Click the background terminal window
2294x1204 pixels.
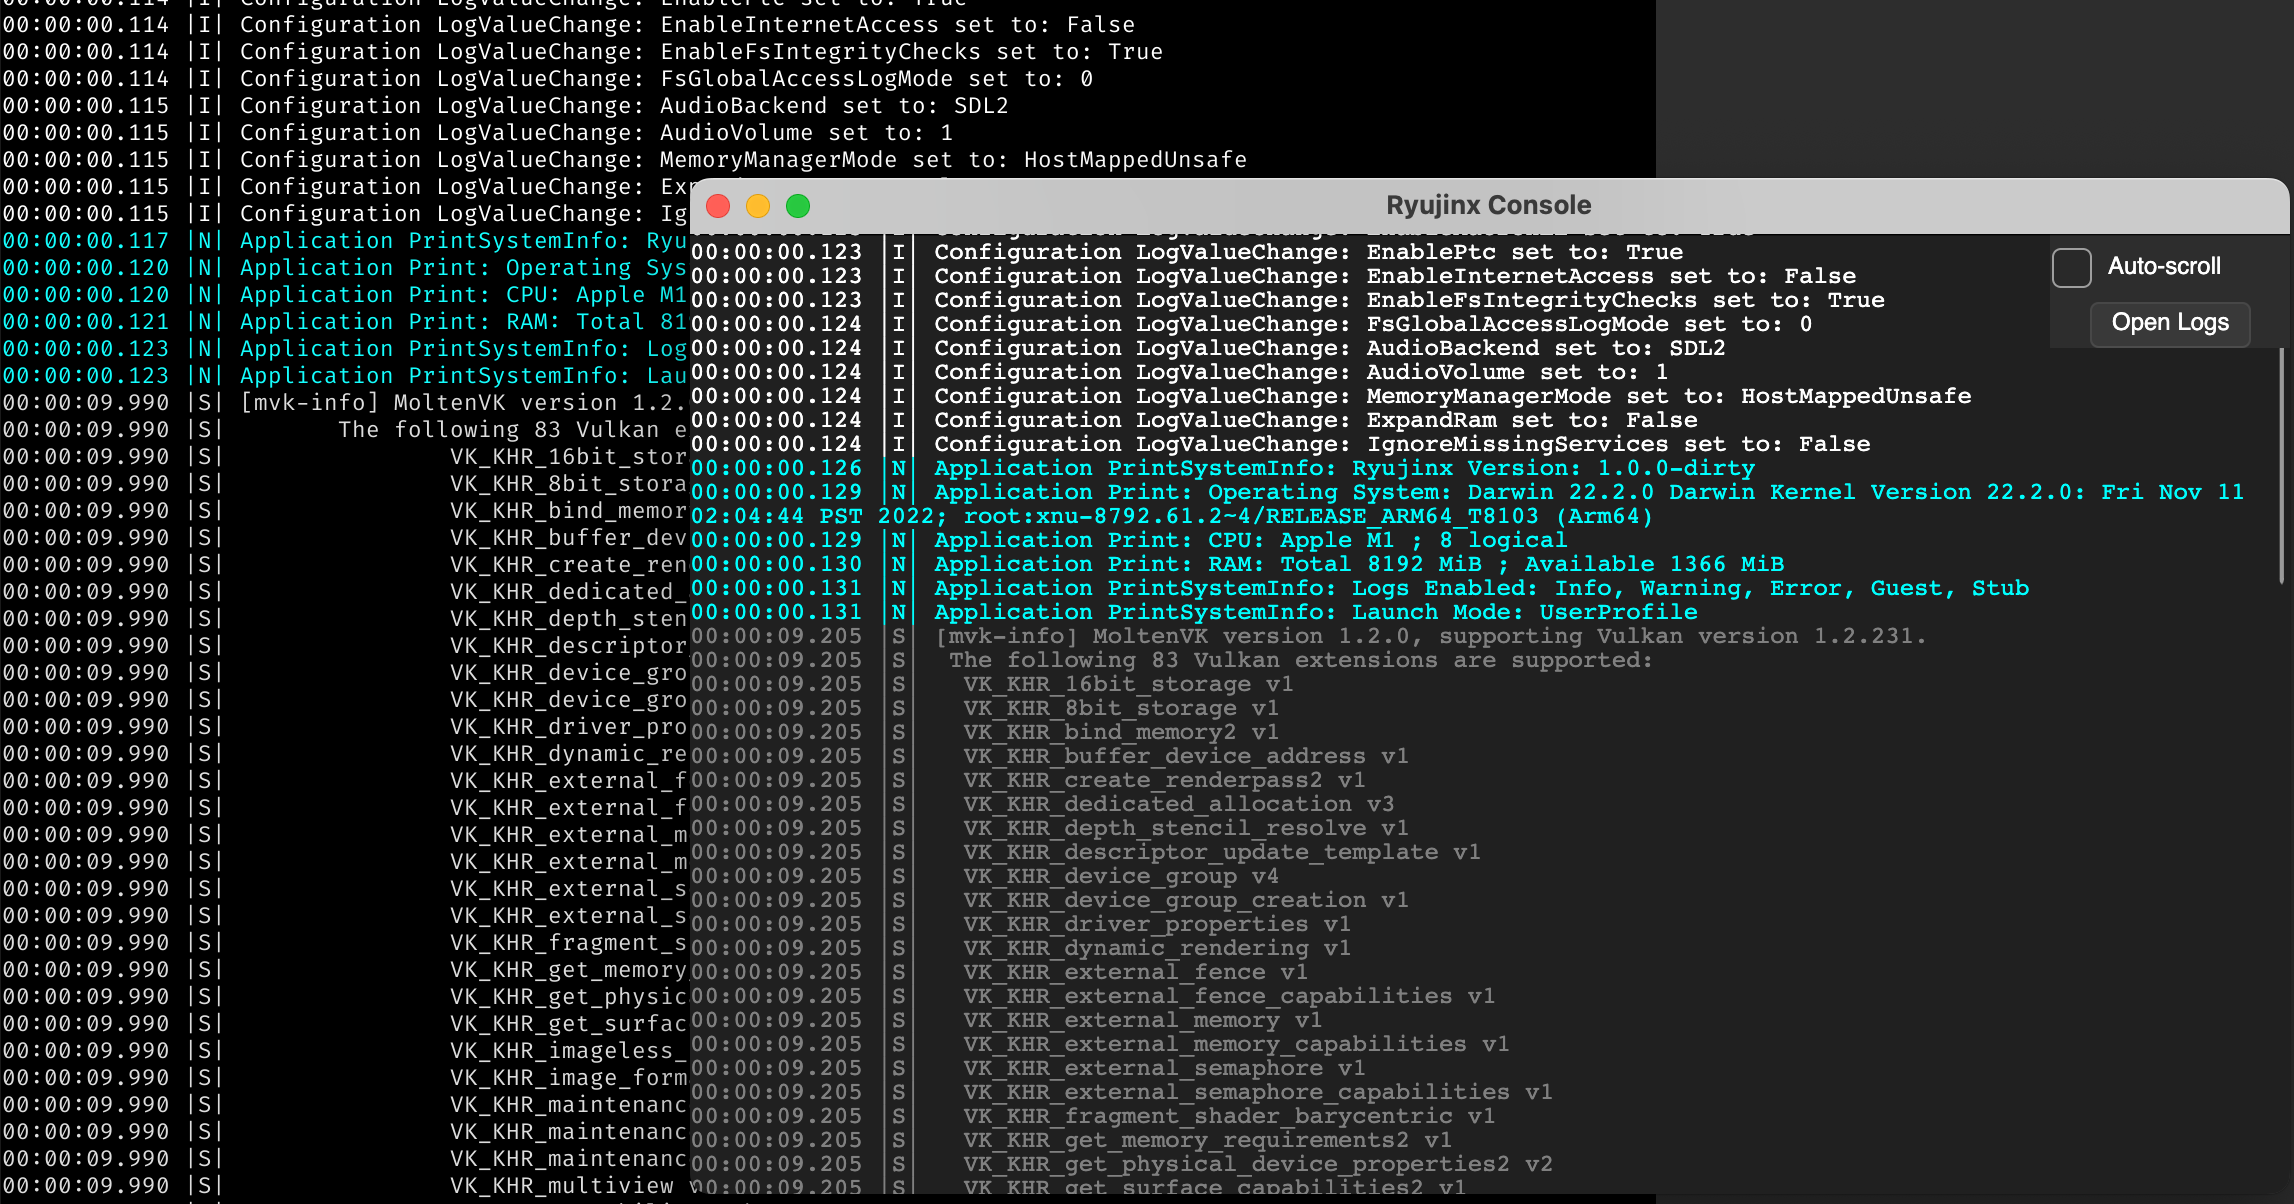[x=350, y=700]
